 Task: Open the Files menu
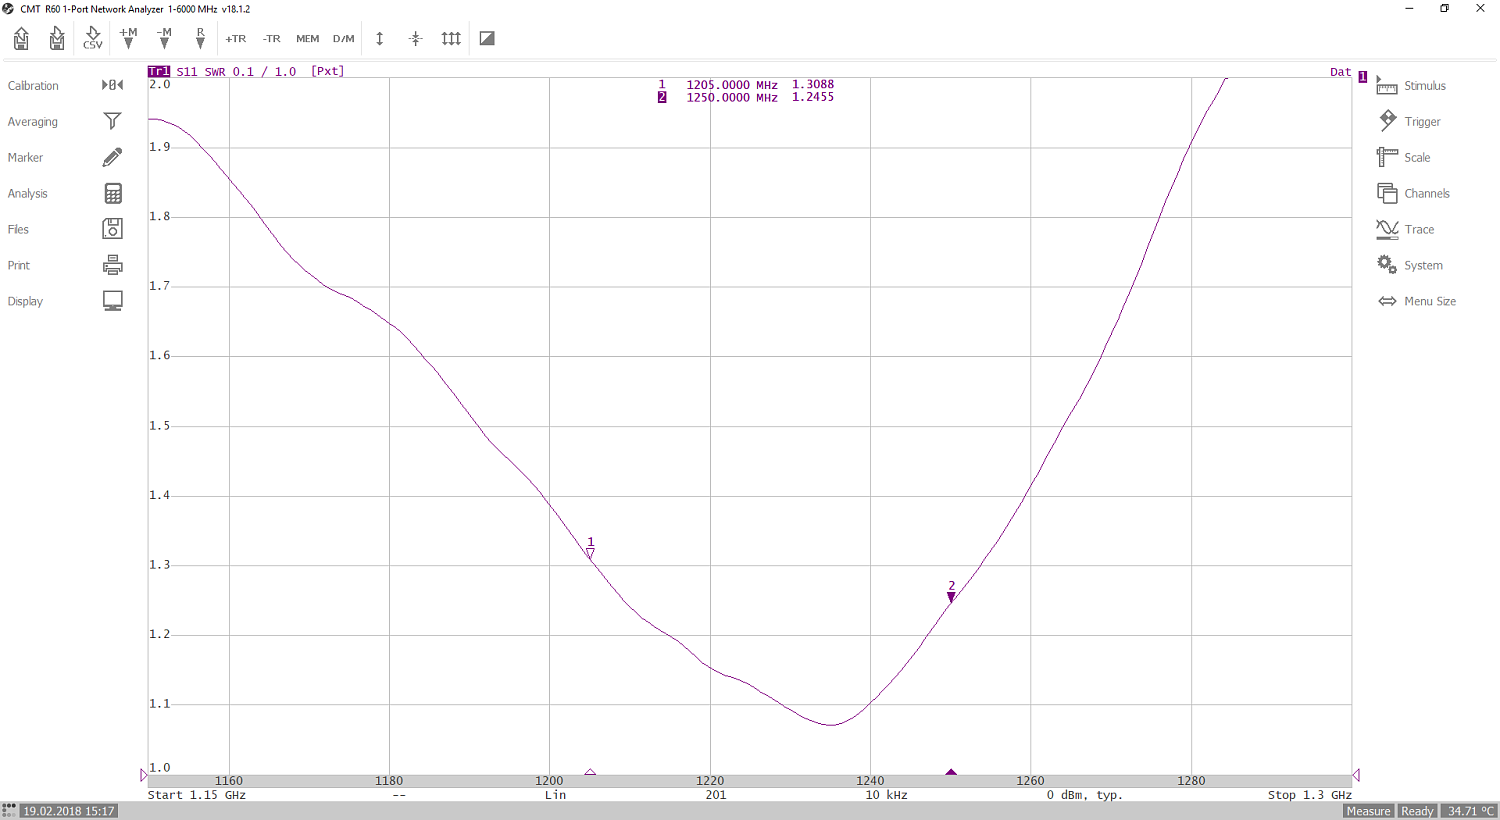click(66, 230)
